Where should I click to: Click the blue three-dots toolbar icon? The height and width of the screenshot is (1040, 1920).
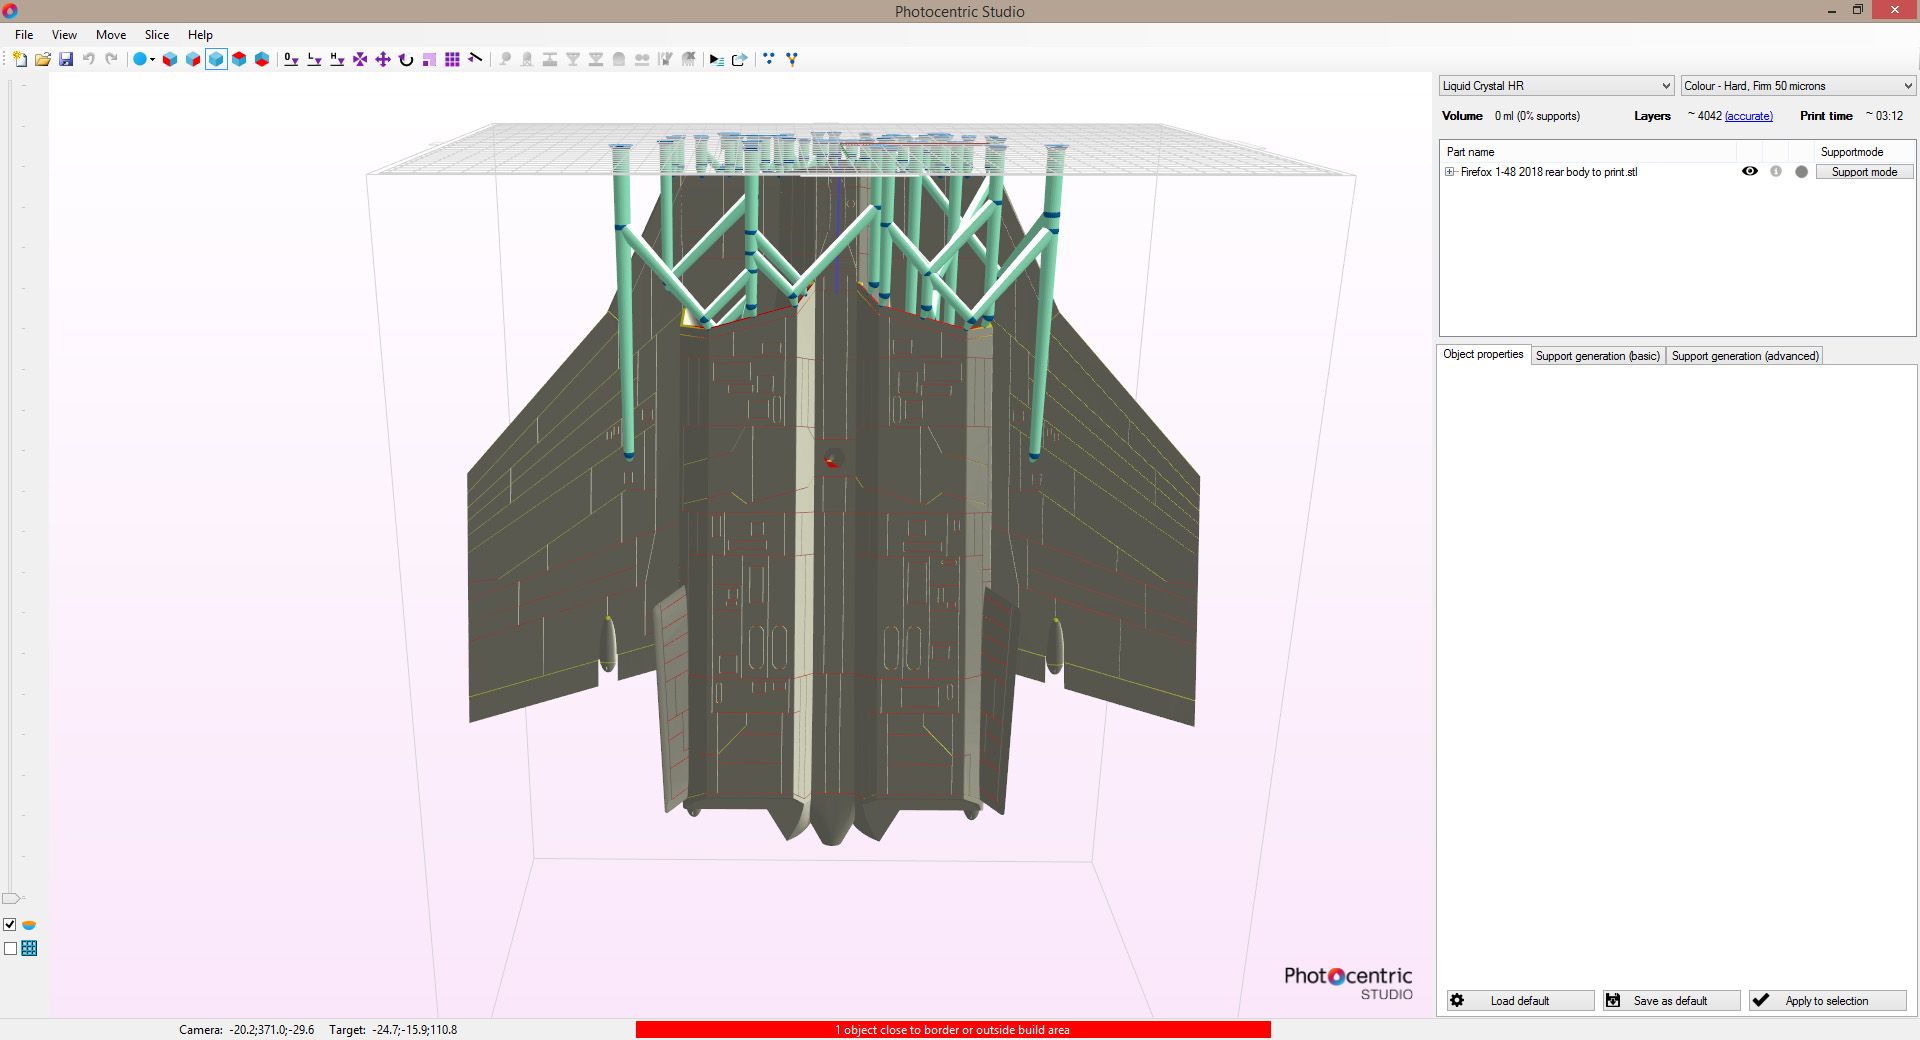pyautogui.click(x=769, y=58)
